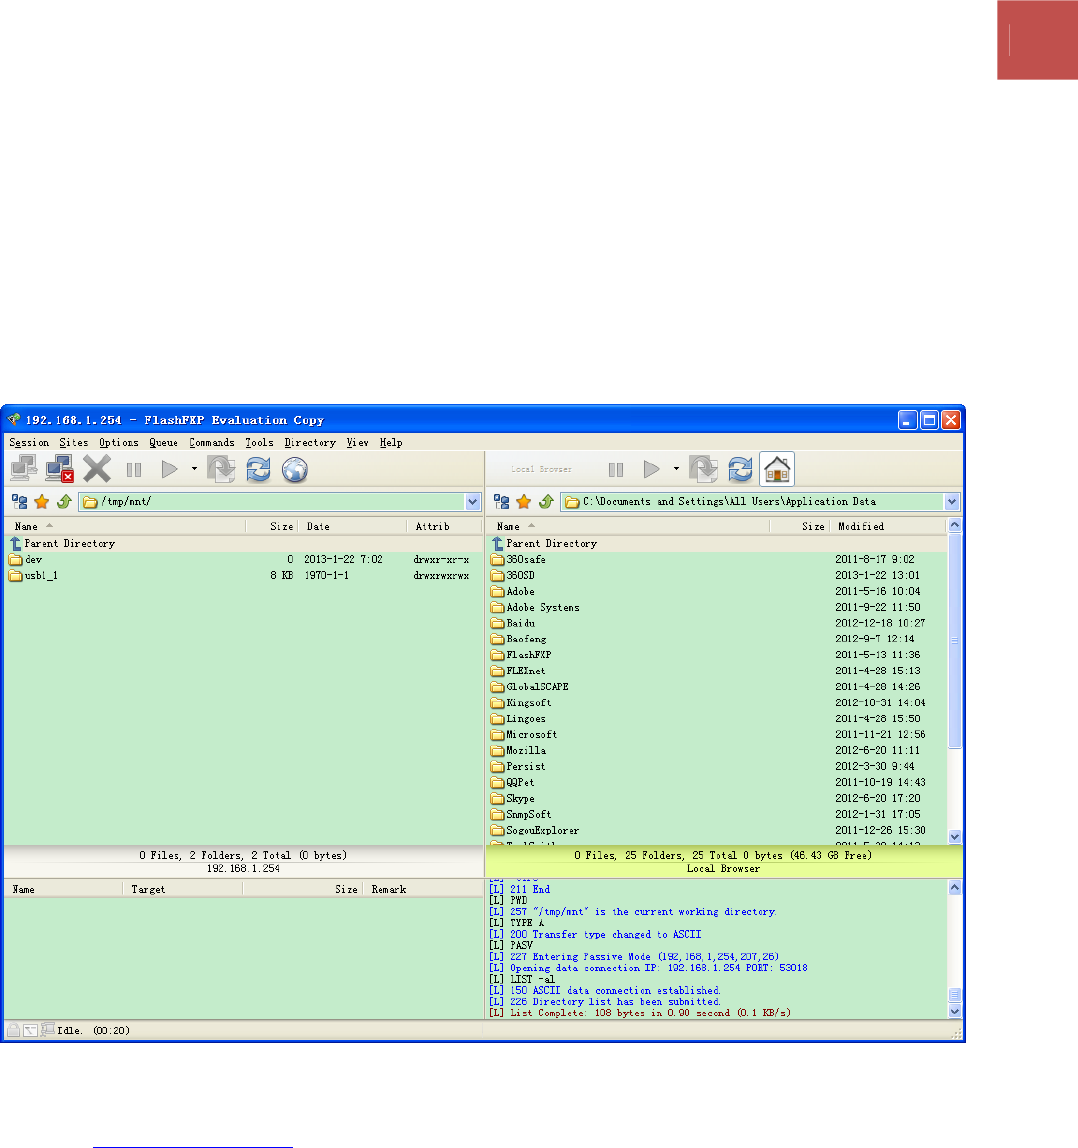Select Parent Directory in local pane
The width and height of the screenshot is (1078, 1148).
click(717, 543)
